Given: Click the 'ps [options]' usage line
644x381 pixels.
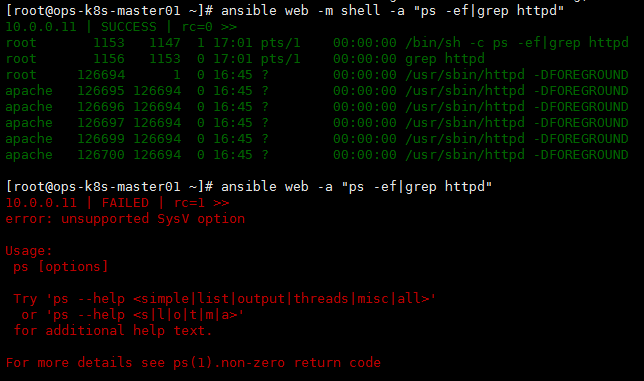Looking at the screenshot, I should coord(61,267).
